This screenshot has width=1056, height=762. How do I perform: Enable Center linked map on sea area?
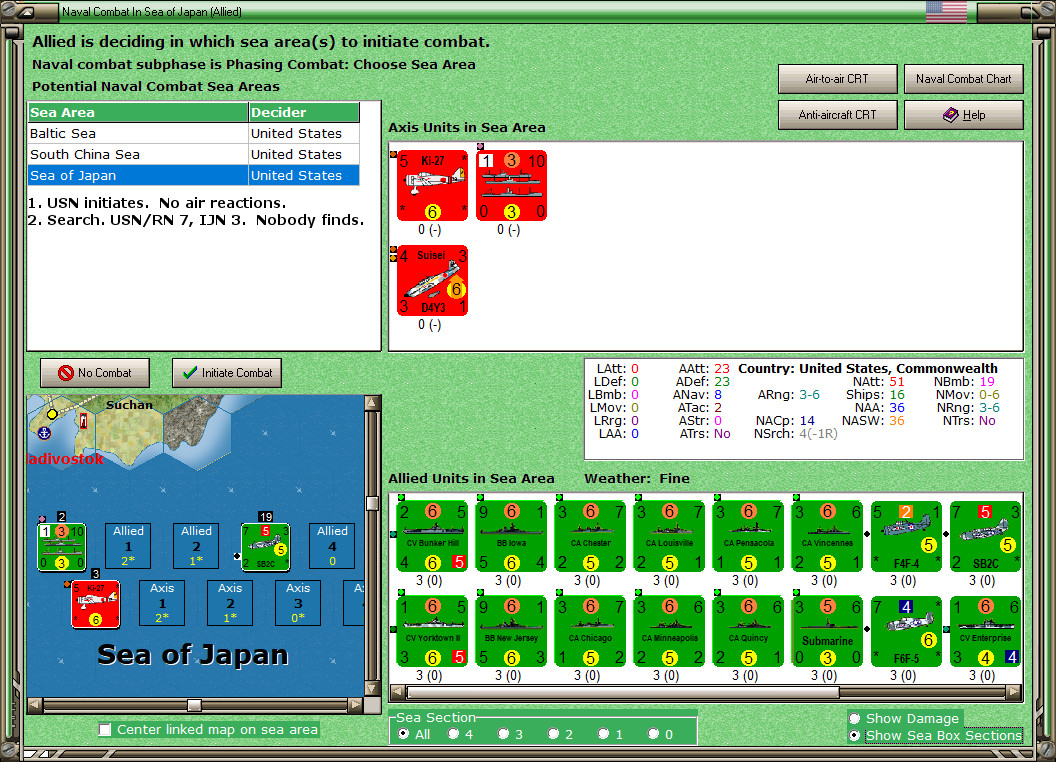[x=105, y=730]
